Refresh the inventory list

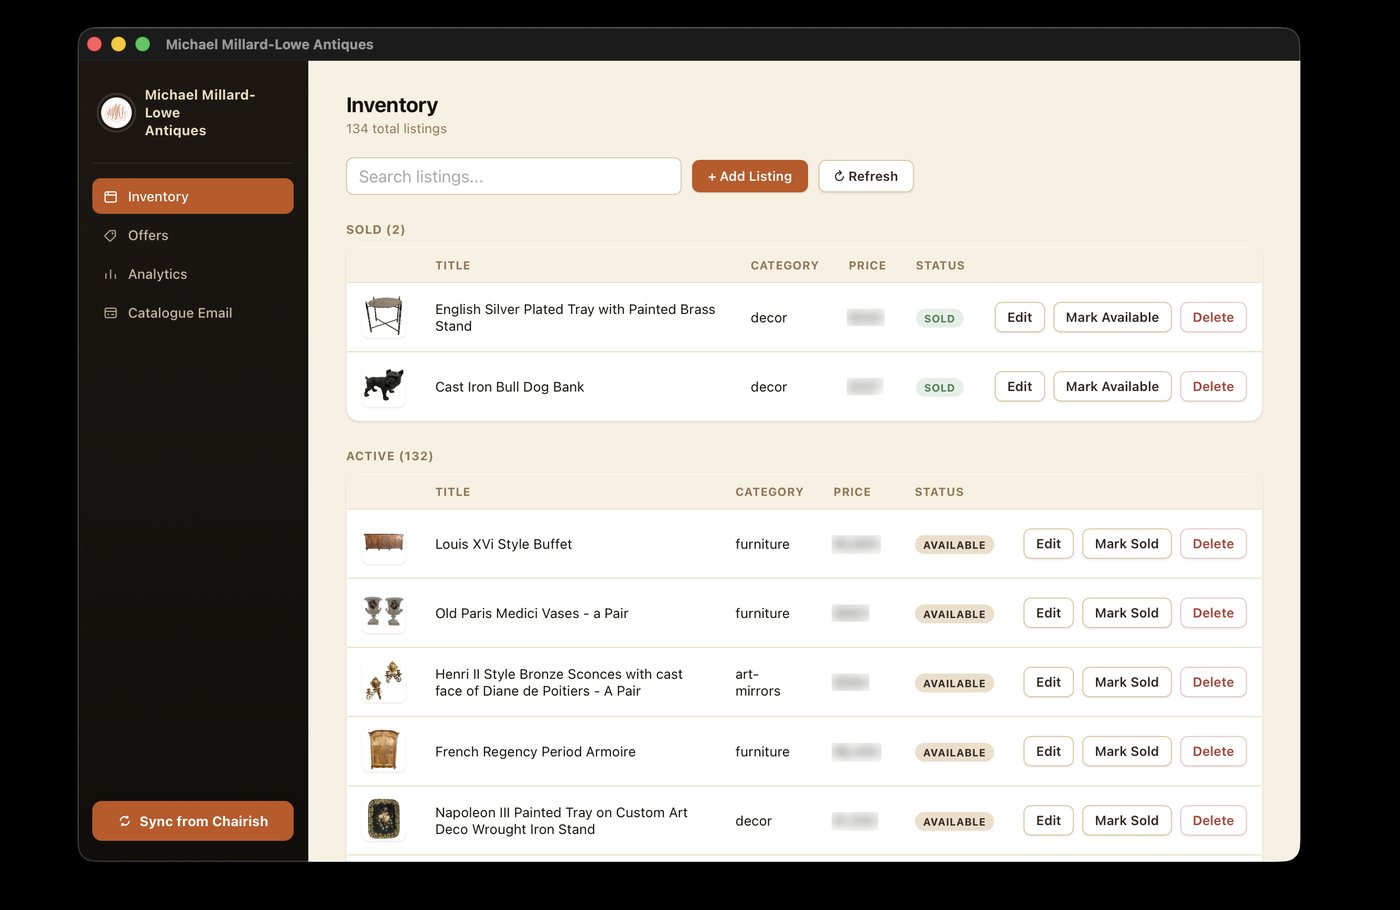click(x=866, y=176)
